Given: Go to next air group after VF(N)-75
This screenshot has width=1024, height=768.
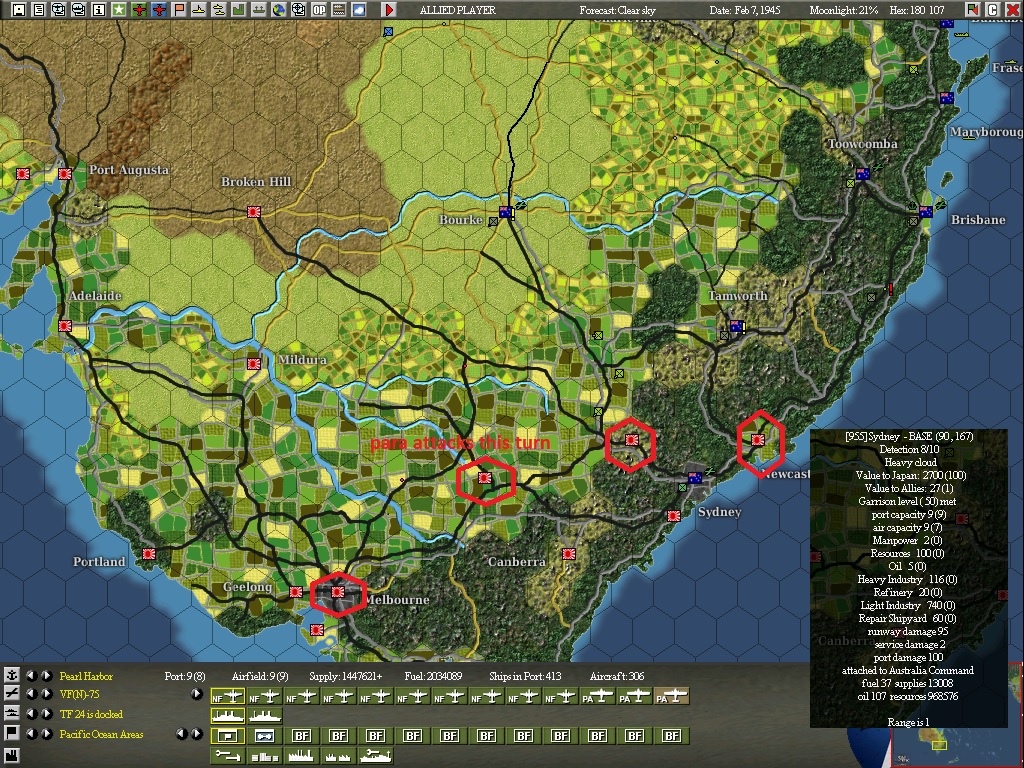Looking at the screenshot, I should [46, 694].
